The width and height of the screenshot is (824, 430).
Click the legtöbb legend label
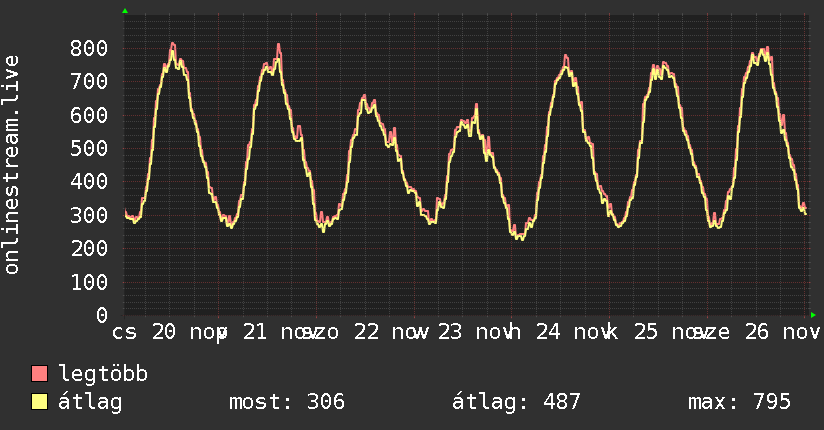(103, 374)
